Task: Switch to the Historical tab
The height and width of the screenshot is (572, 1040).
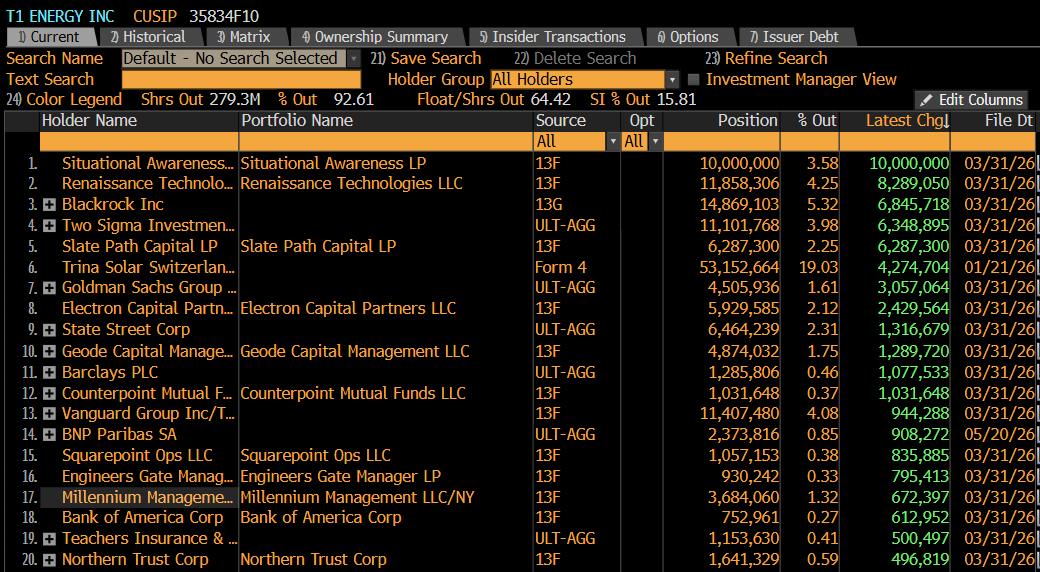Action: click(x=149, y=37)
